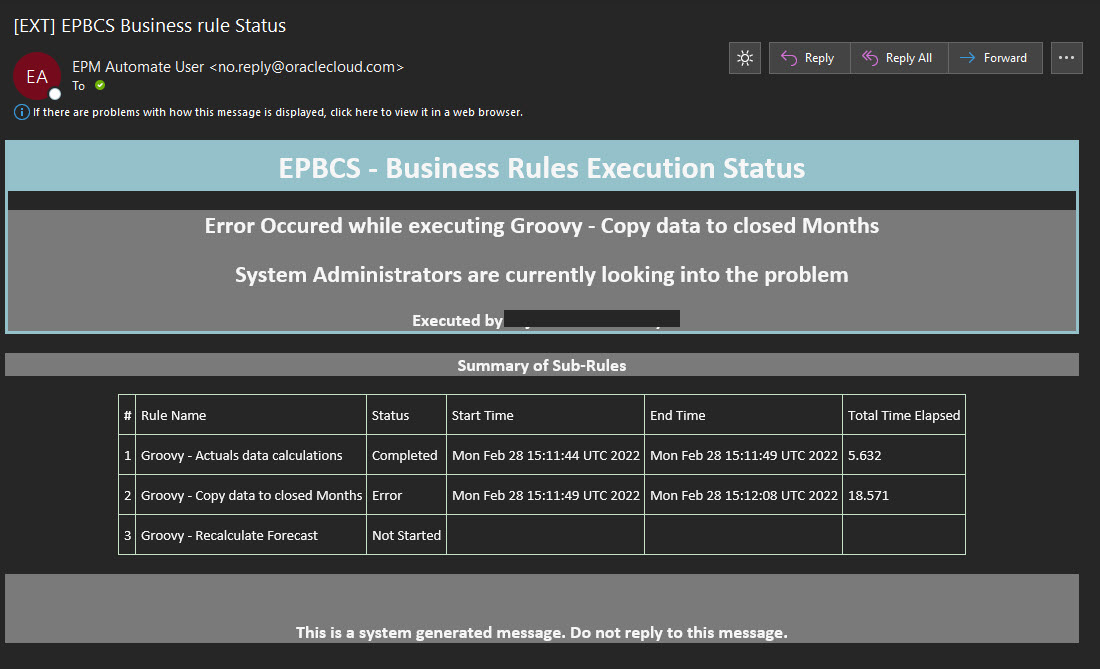This screenshot has height=669, width=1100.
Task: Open the more actions ellipsis menu
Action: click(1066, 58)
